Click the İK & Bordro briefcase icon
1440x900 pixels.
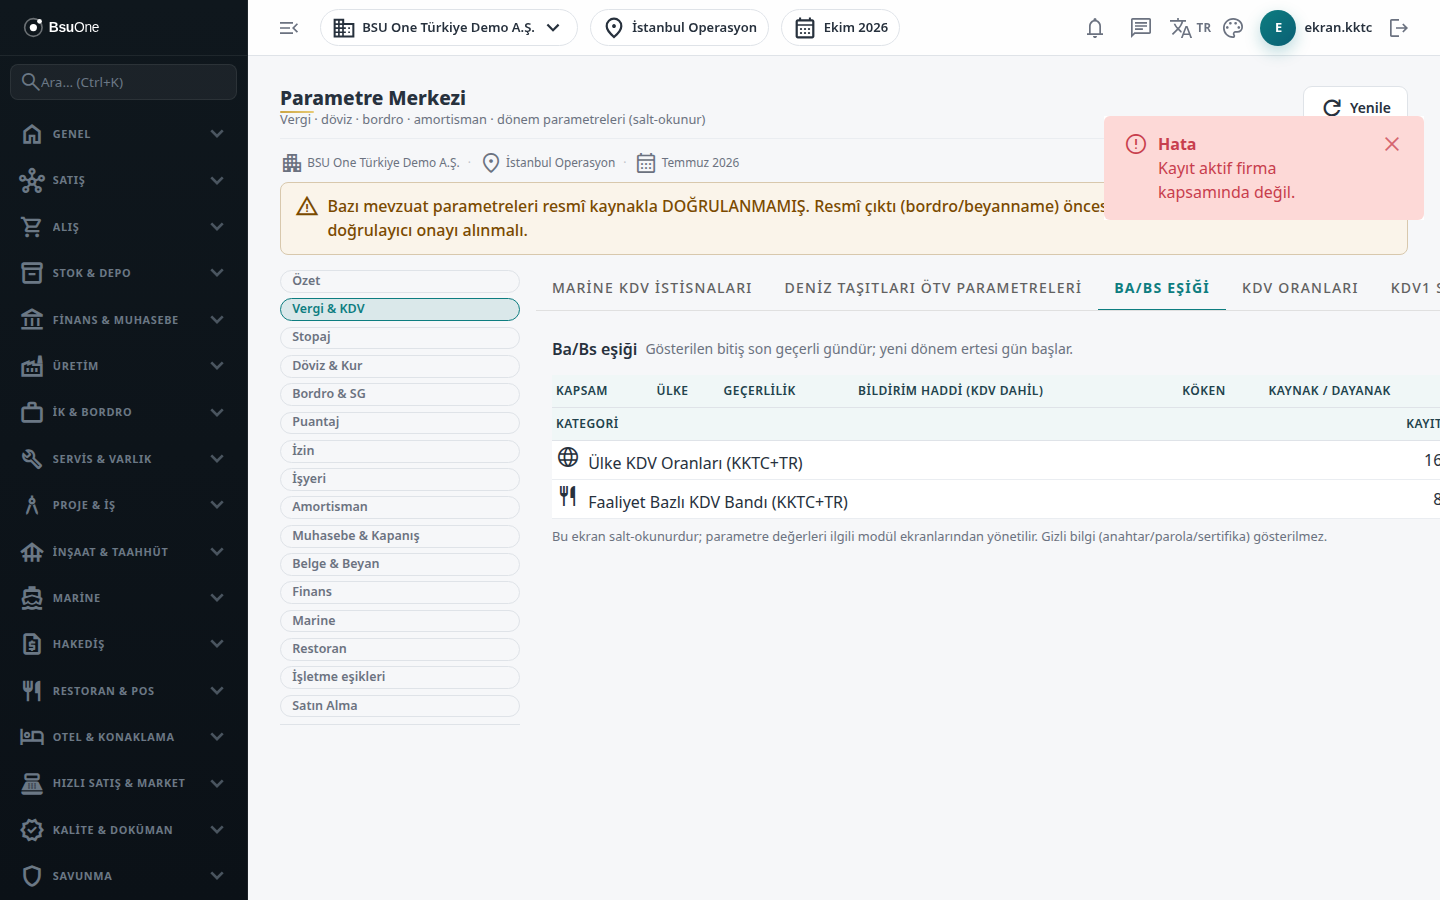tap(32, 412)
